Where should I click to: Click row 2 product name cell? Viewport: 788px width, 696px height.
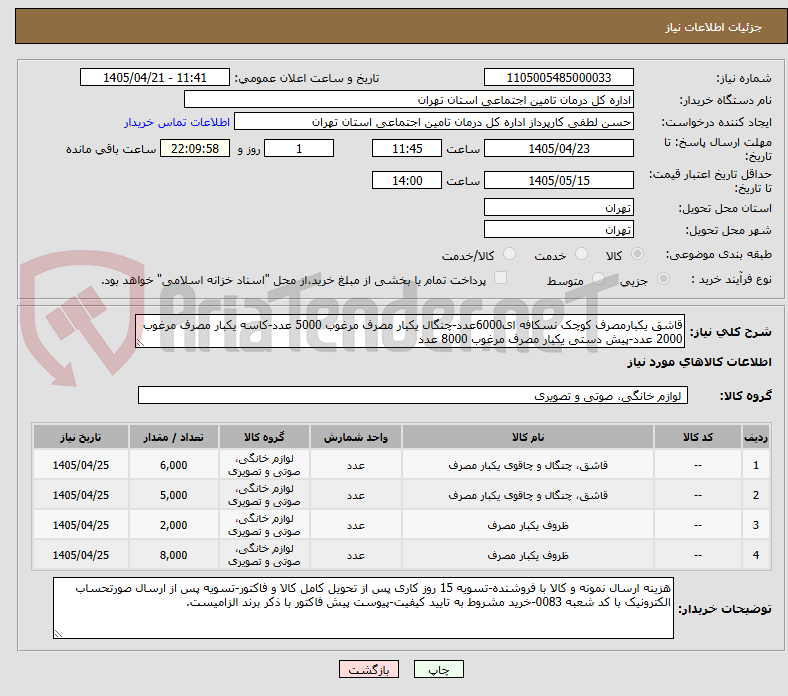tap(528, 495)
